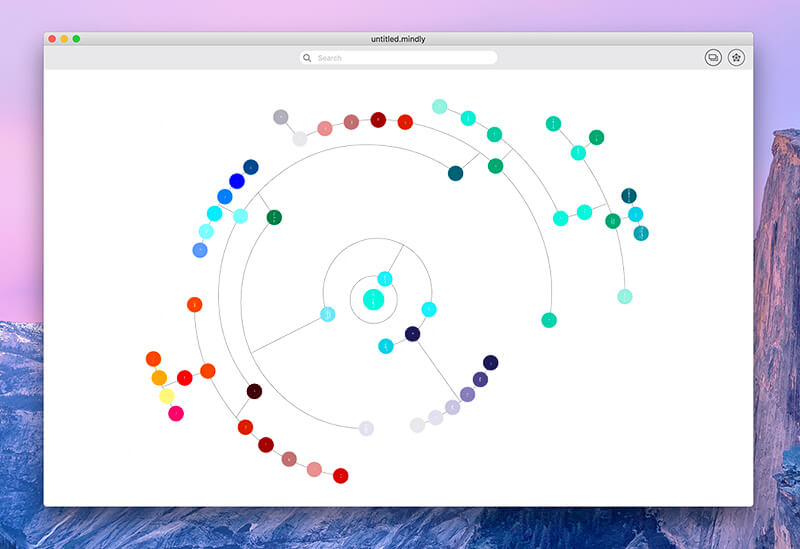The height and width of the screenshot is (549, 800).
Task: Click the magnifier icon in the search box
Action: pyautogui.click(x=307, y=58)
